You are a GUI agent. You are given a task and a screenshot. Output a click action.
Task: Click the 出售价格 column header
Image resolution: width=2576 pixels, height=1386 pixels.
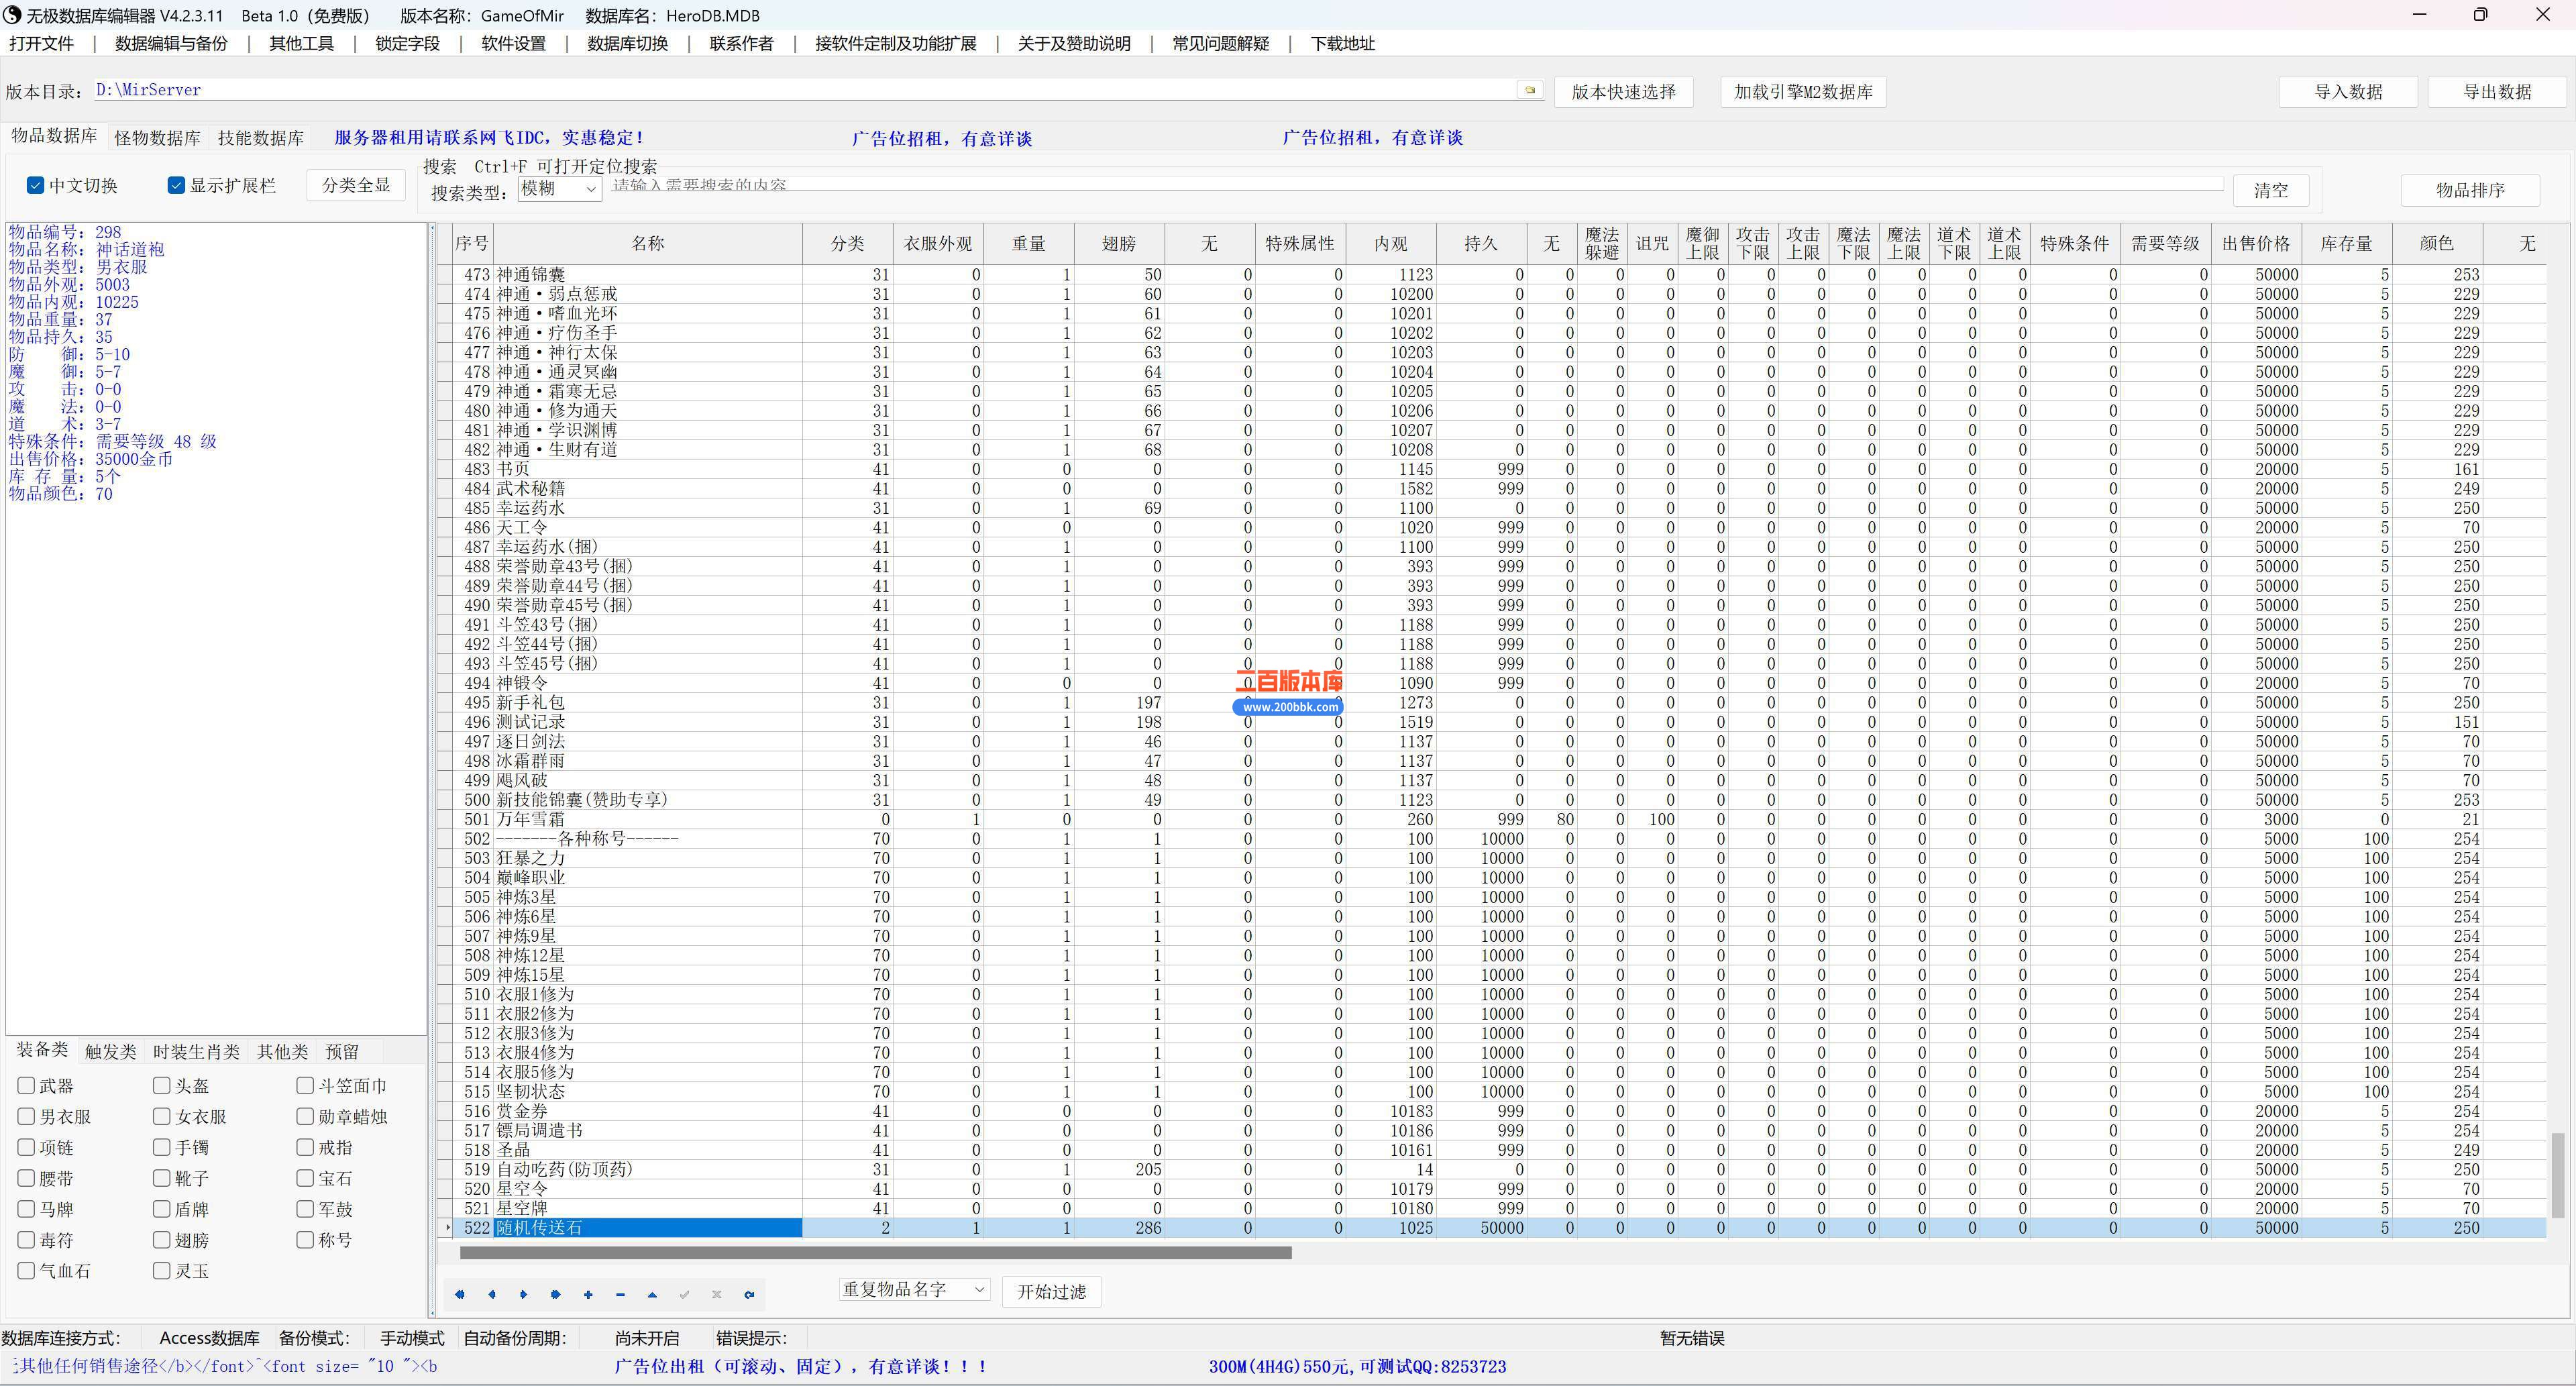pos(2256,243)
